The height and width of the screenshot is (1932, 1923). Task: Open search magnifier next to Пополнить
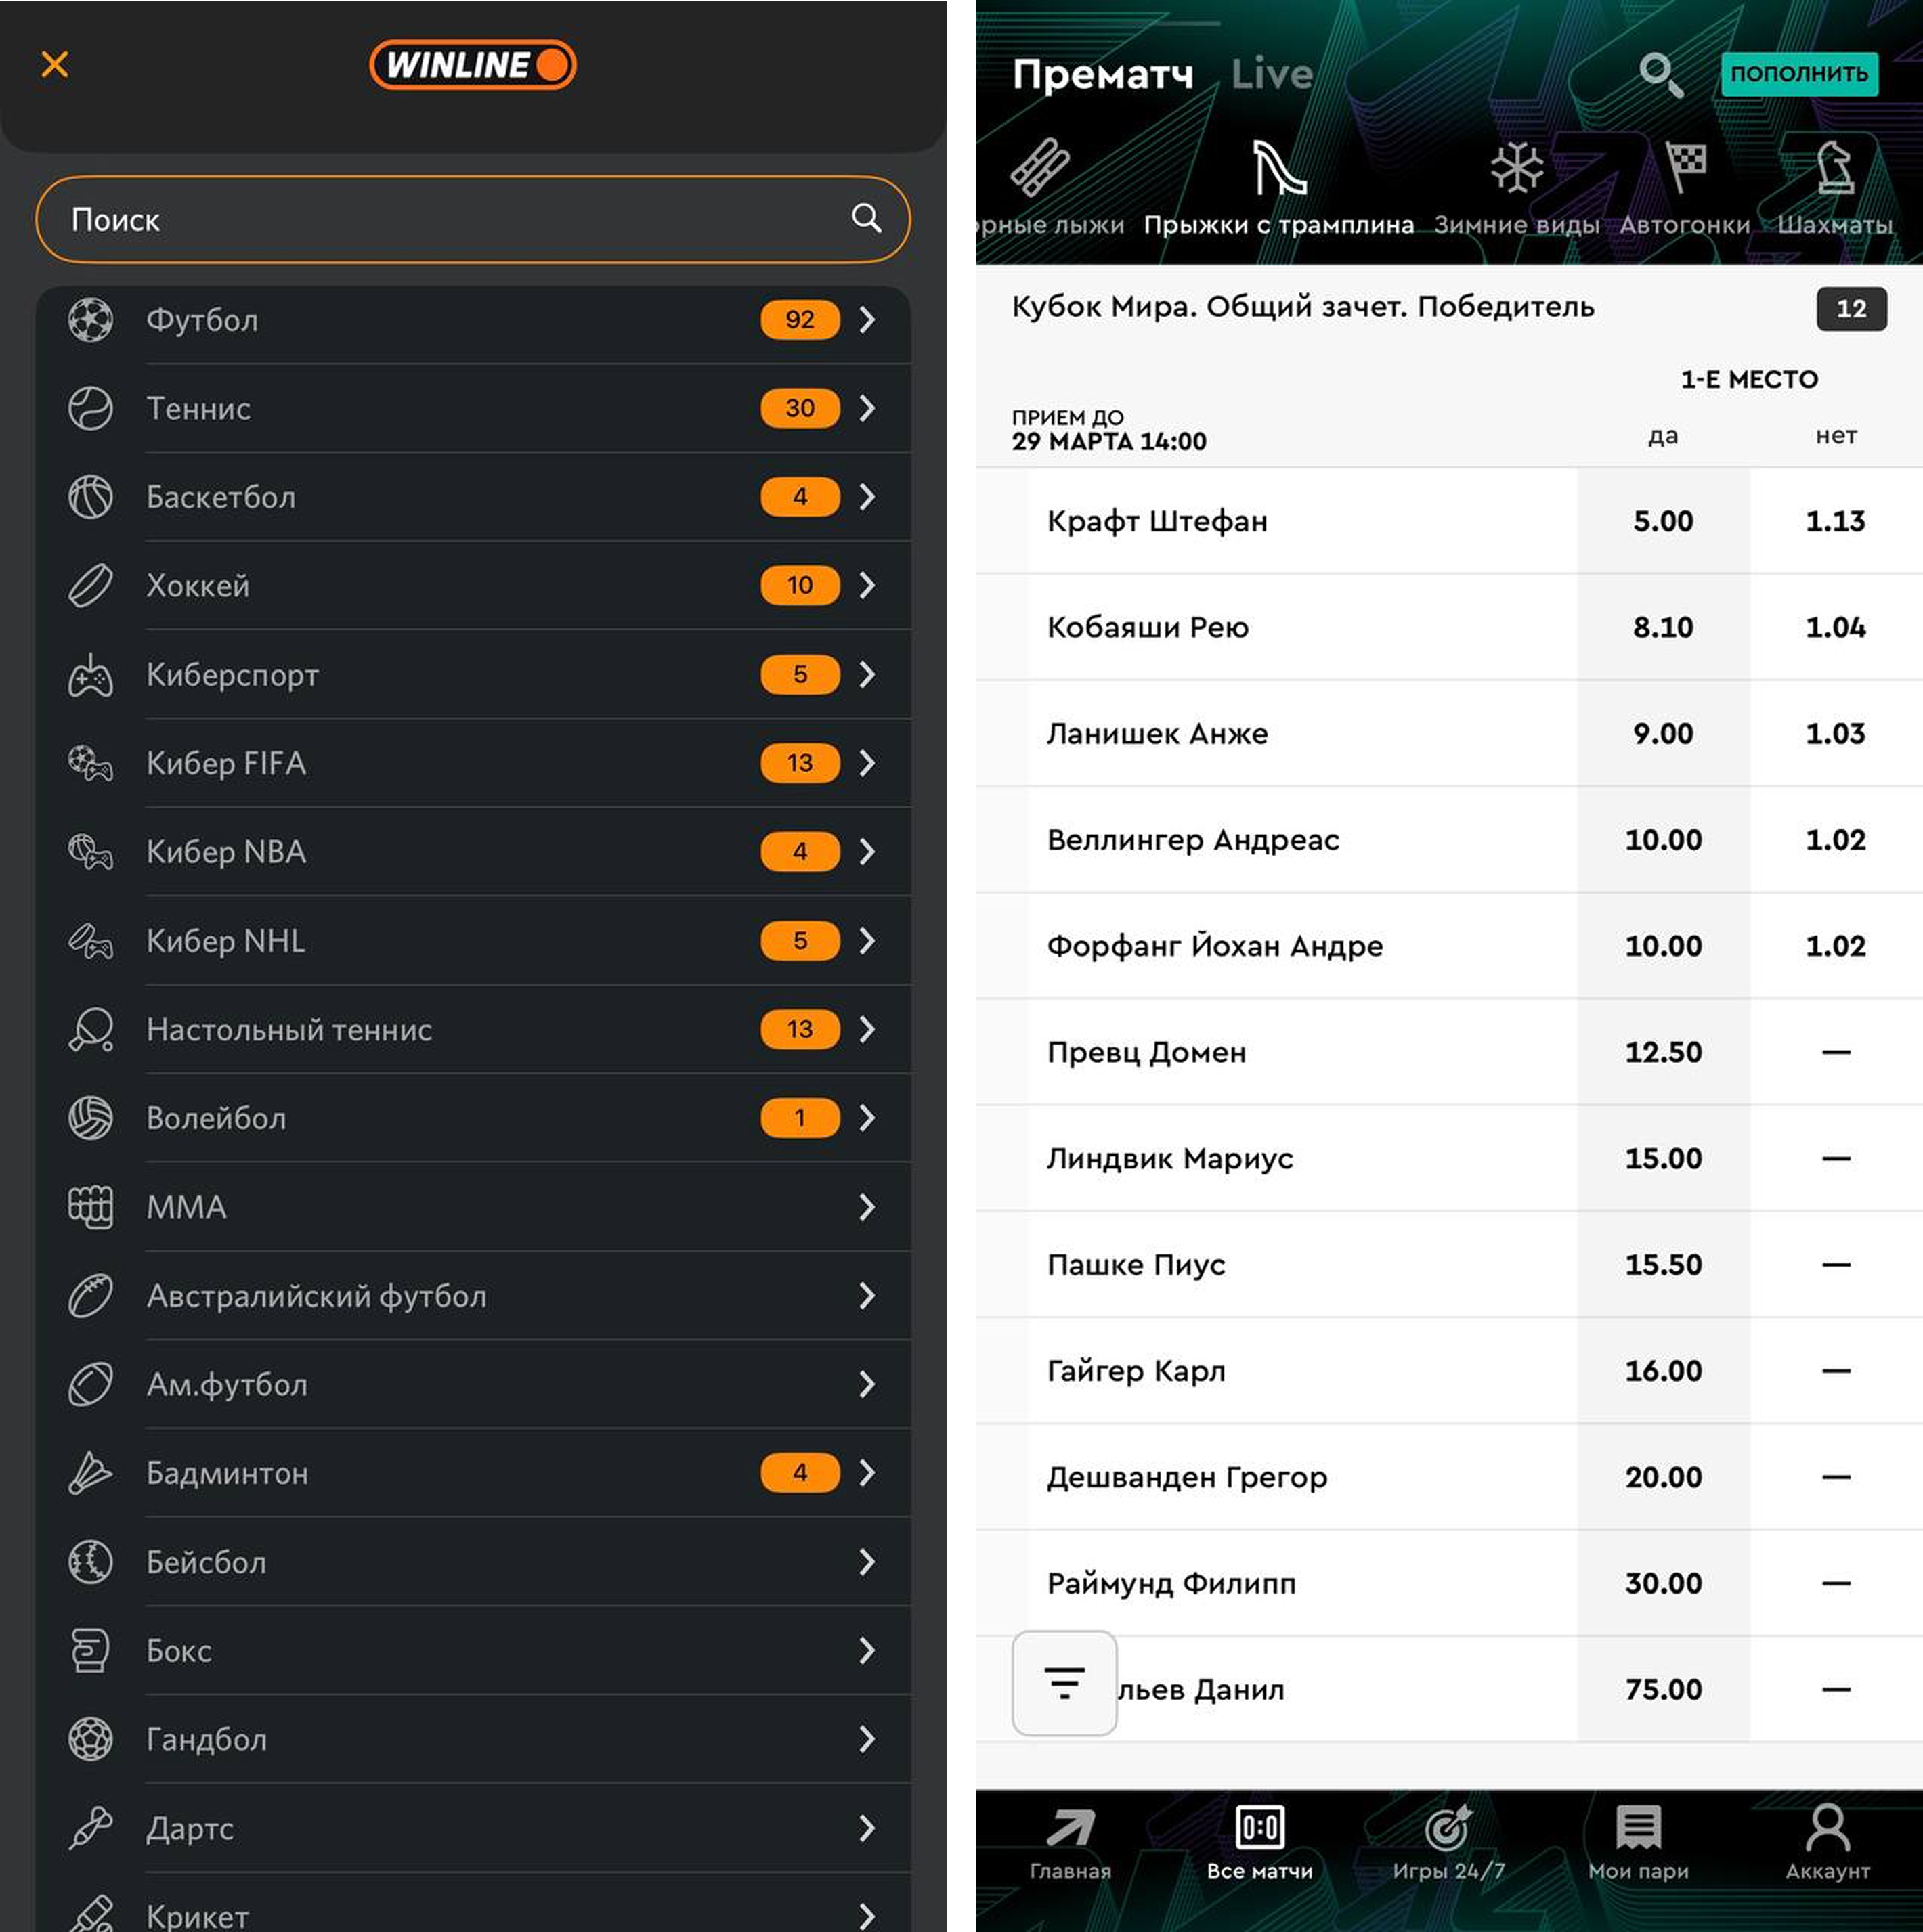(x=1660, y=75)
